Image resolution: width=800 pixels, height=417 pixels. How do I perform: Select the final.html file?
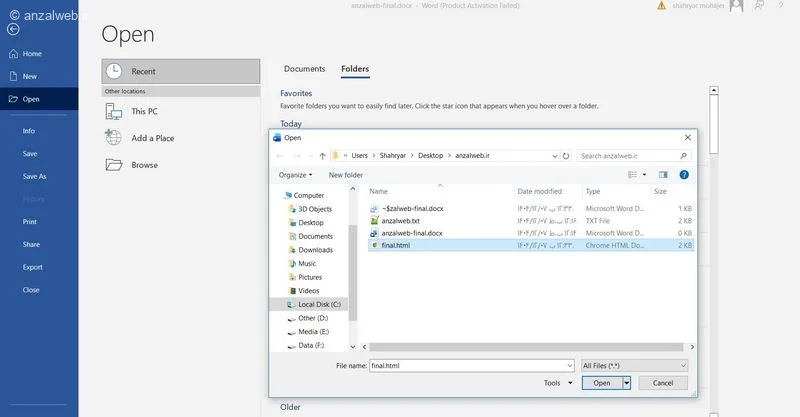(x=531, y=246)
